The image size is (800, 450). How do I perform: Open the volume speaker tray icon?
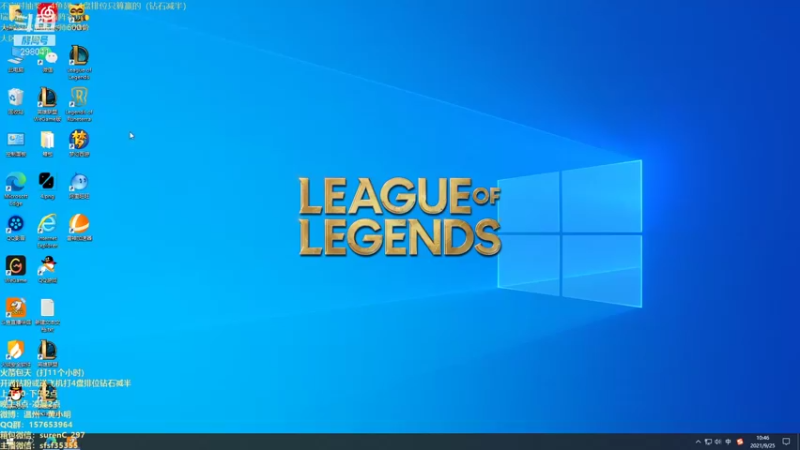click(718, 442)
